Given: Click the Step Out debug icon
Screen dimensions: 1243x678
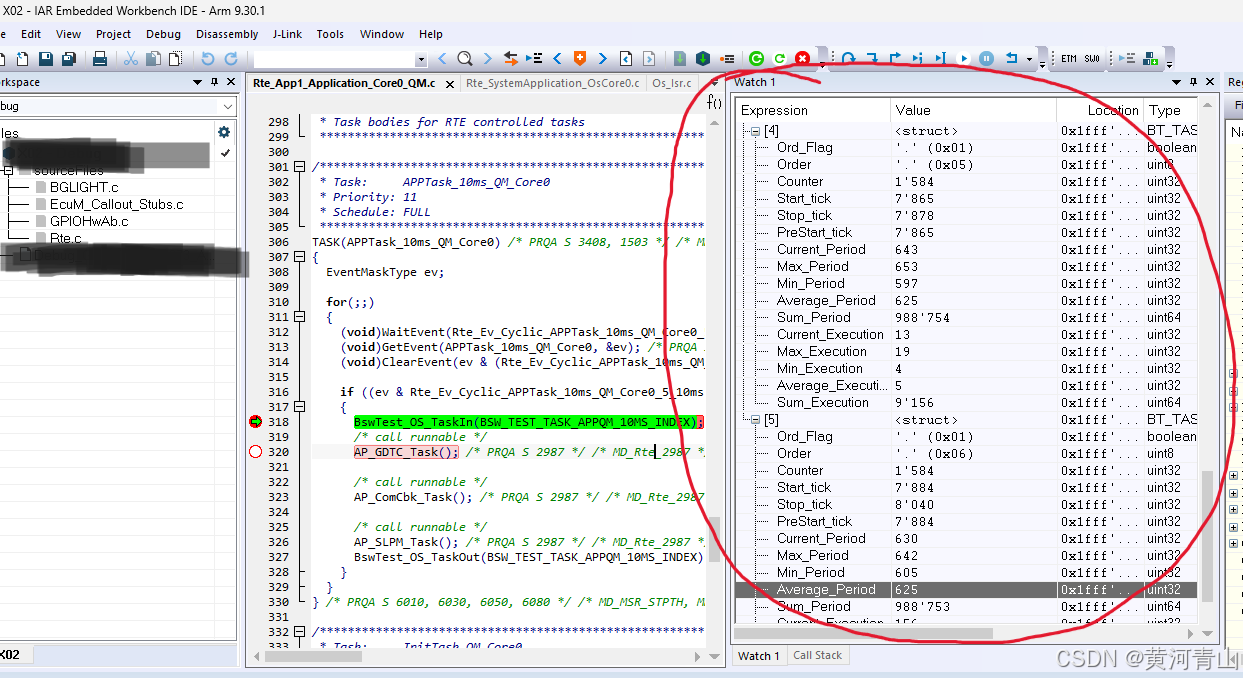Looking at the screenshot, I should point(894,59).
